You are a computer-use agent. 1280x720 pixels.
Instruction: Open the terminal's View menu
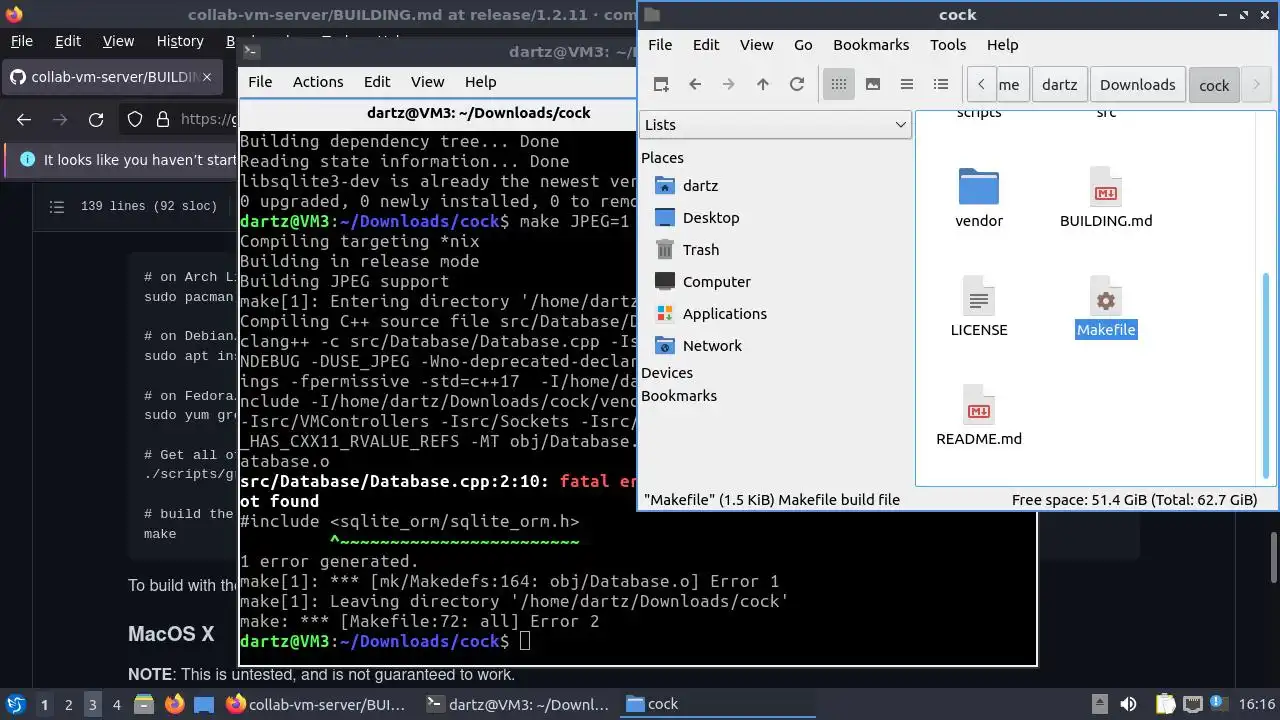point(427,82)
